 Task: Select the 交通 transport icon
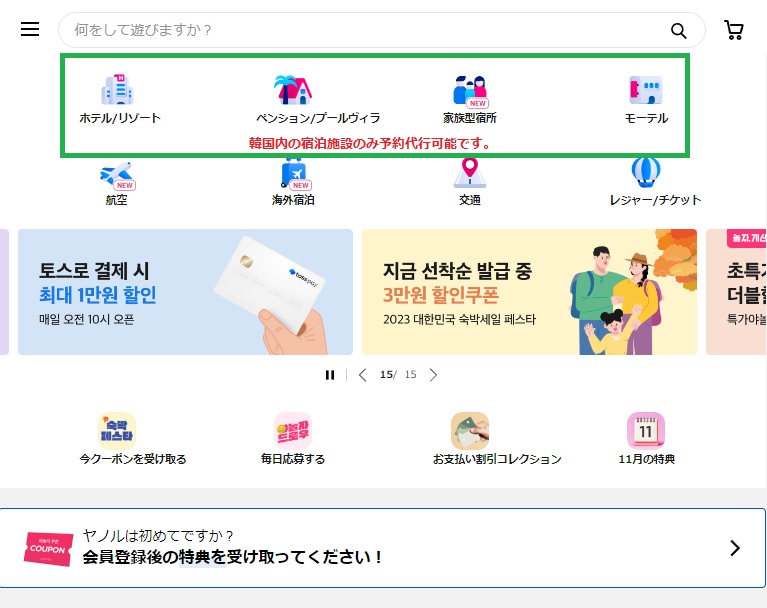(x=470, y=173)
